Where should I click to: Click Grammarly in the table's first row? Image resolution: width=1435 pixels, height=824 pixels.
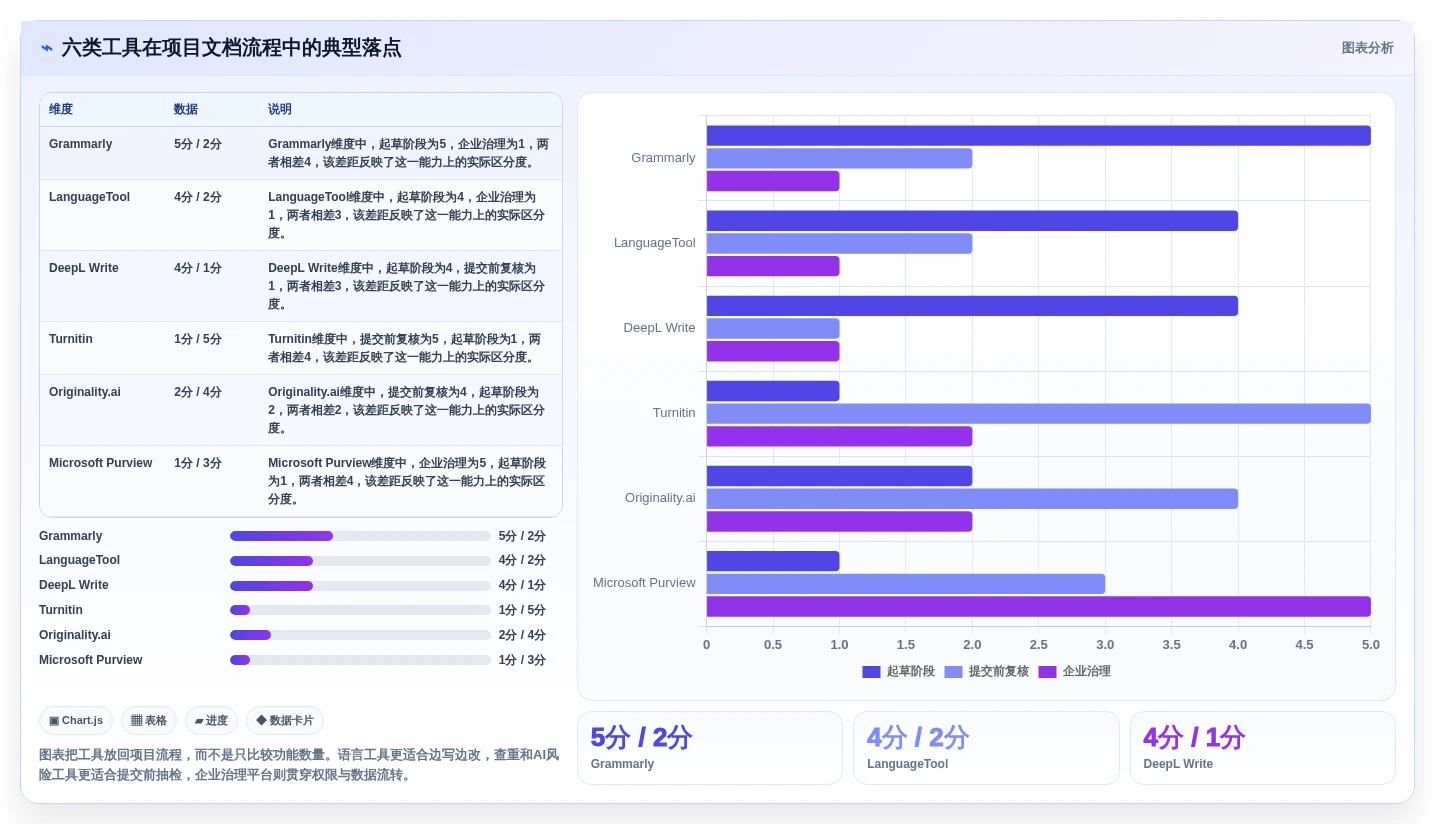coord(81,144)
